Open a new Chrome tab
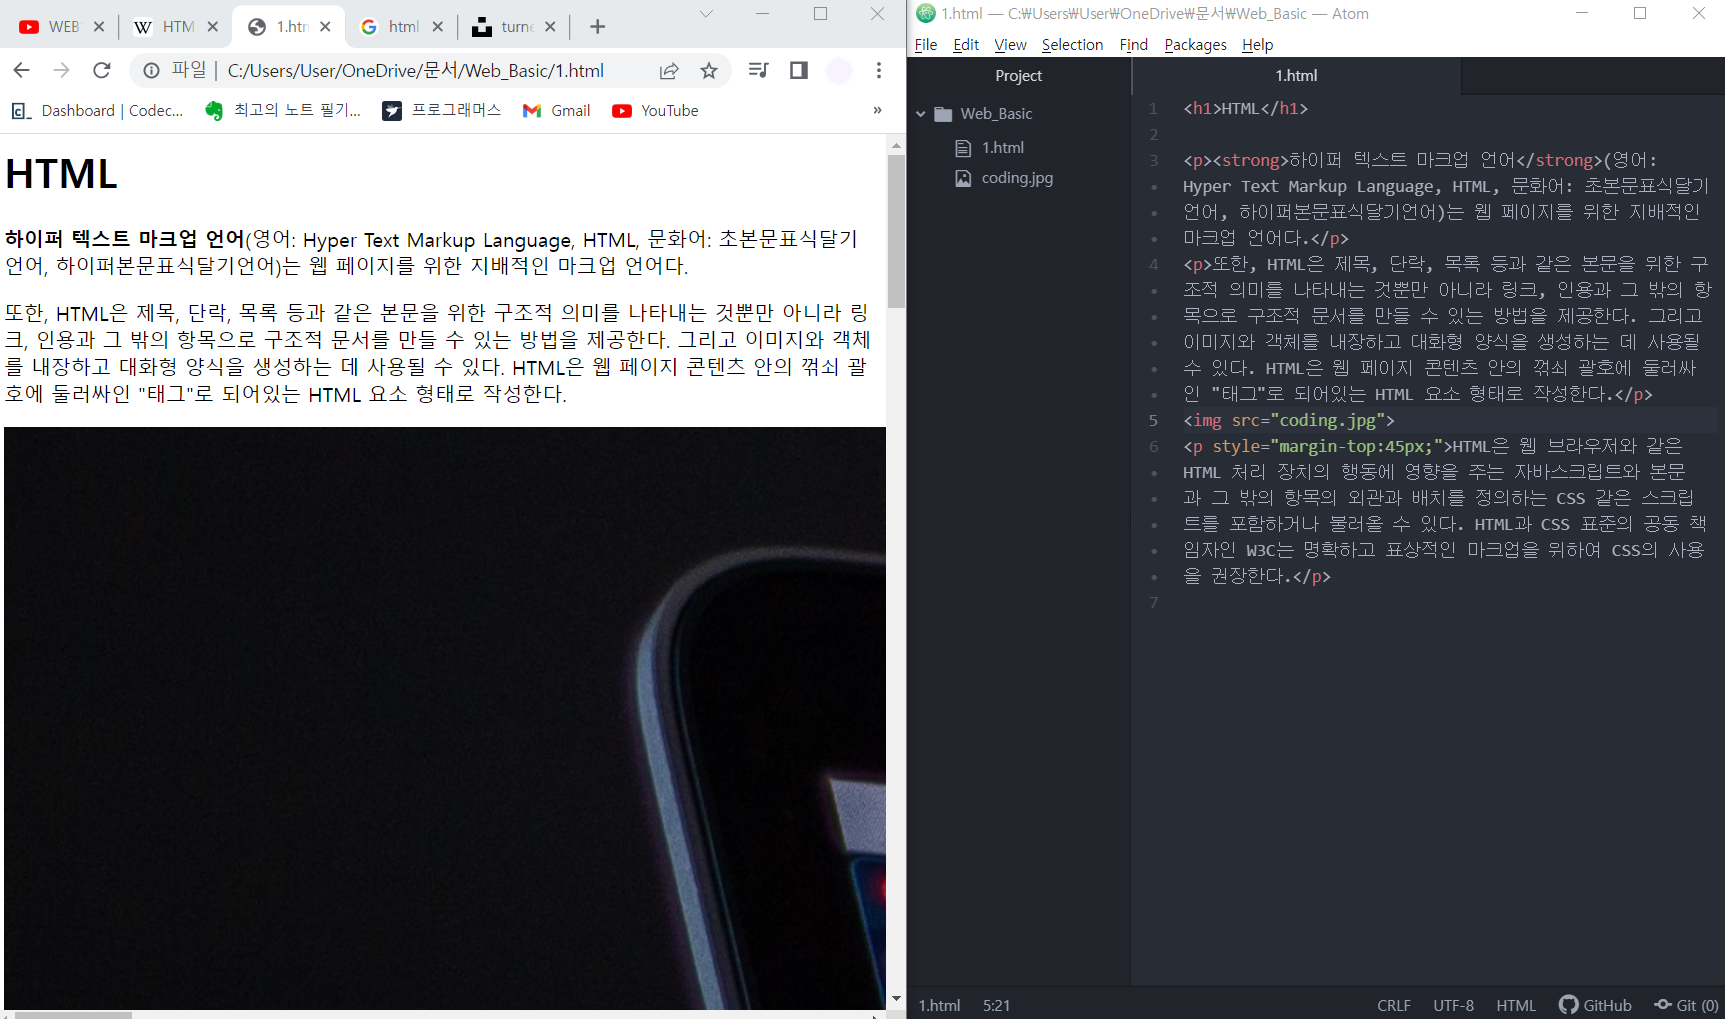Viewport: 1725px width, 1019px height. (x=597, y=27)
